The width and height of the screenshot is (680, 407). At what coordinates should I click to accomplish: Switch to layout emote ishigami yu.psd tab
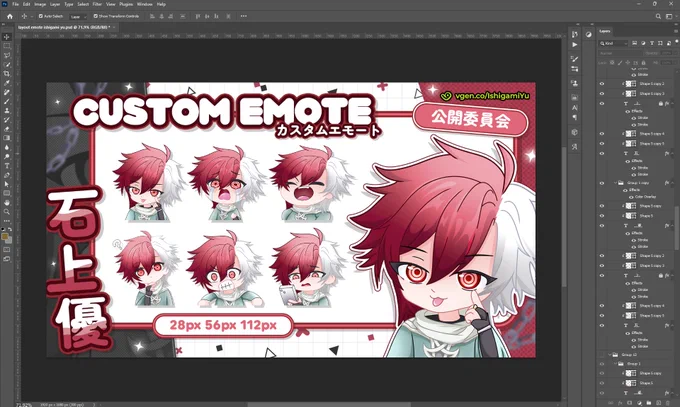64,27
